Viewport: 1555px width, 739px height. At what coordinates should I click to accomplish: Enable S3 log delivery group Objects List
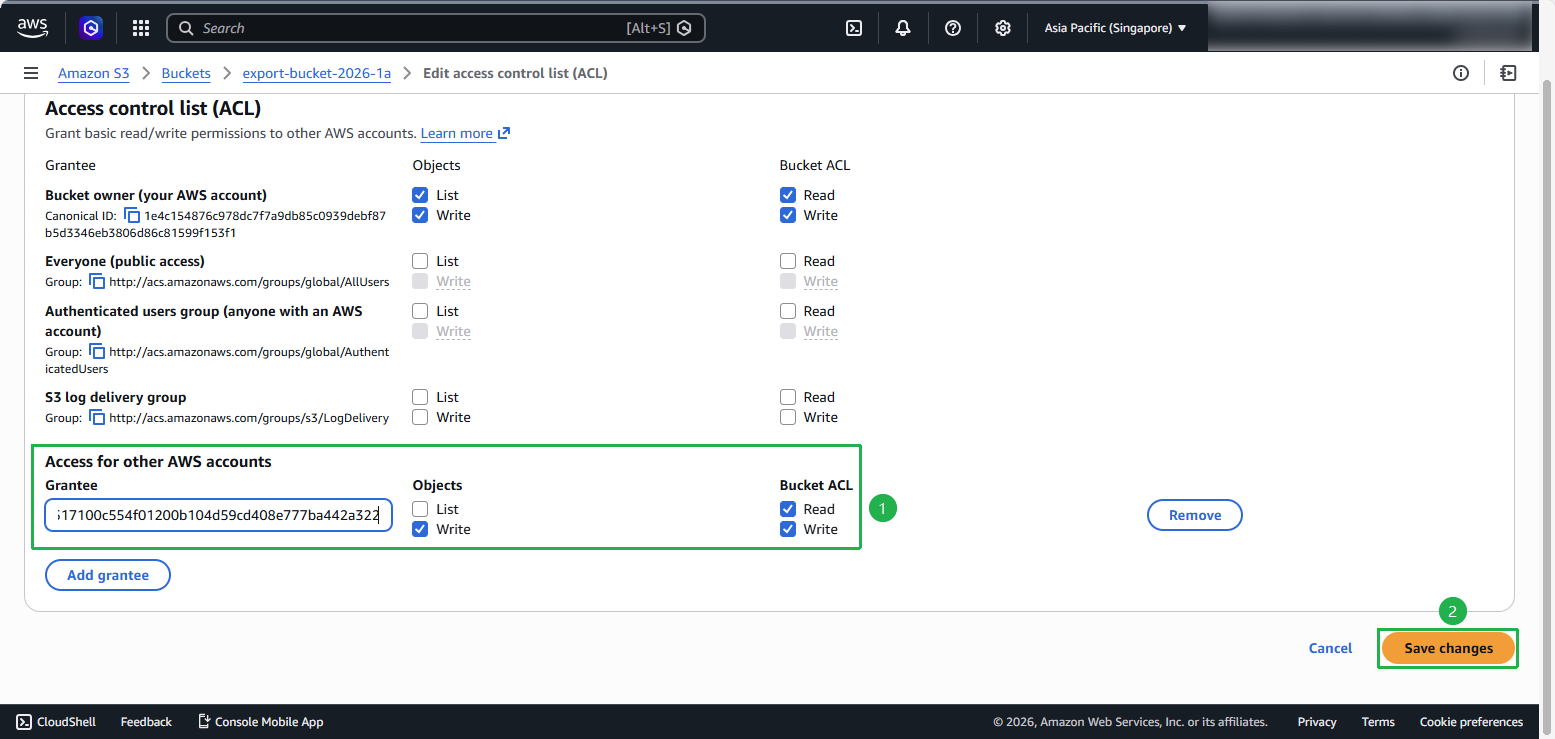coord(420,397)
